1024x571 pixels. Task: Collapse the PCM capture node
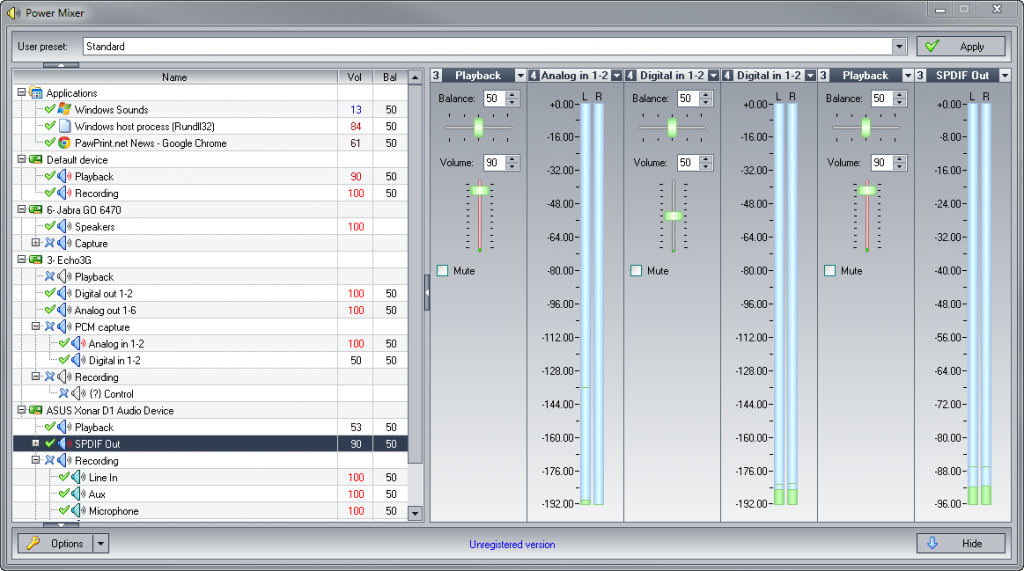pos(36,327)
